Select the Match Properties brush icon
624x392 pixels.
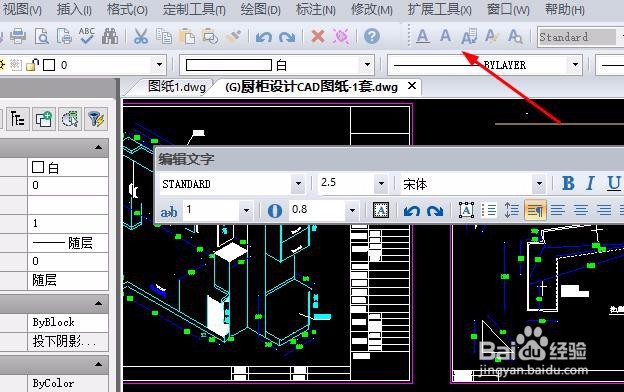click(x=233, y=37)
